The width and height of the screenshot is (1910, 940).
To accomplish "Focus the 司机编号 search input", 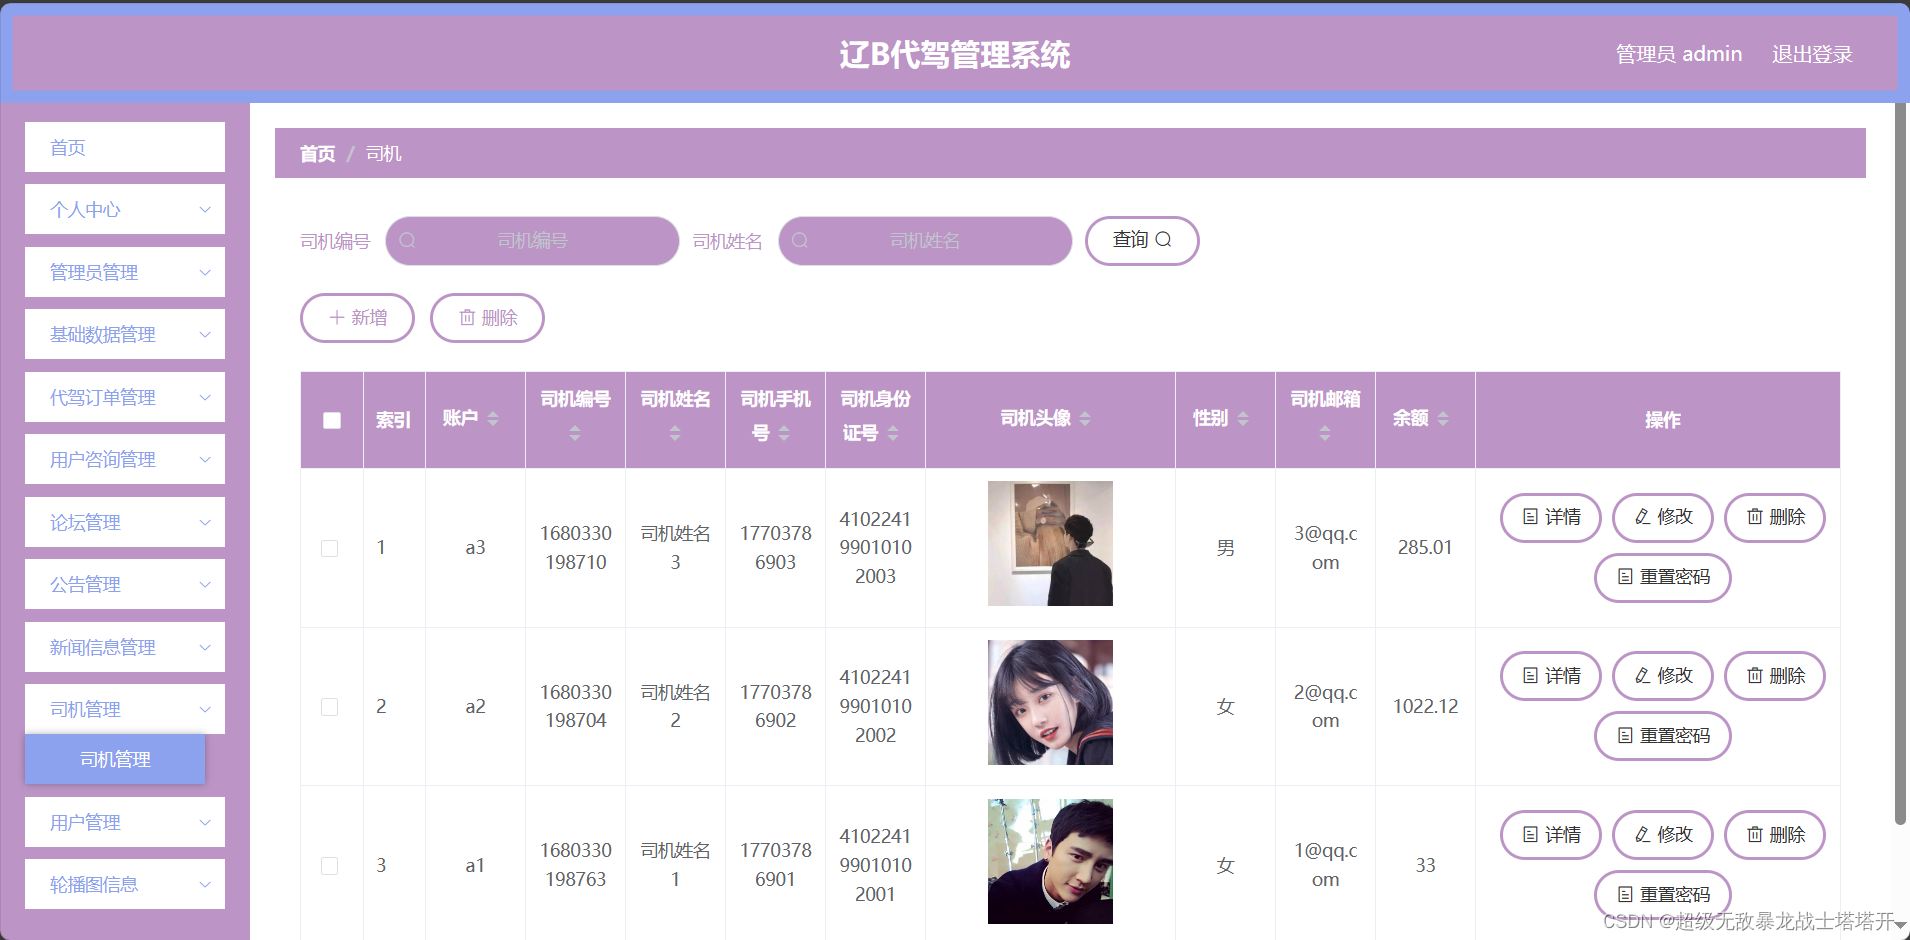I will pos(532,241).
